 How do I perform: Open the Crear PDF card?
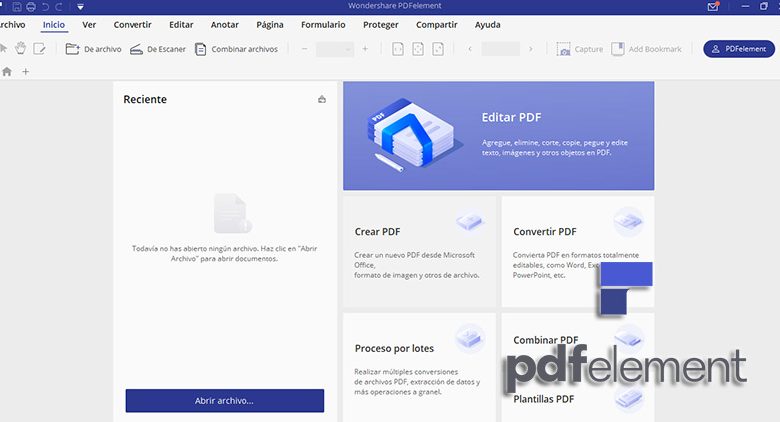point(419,252)
